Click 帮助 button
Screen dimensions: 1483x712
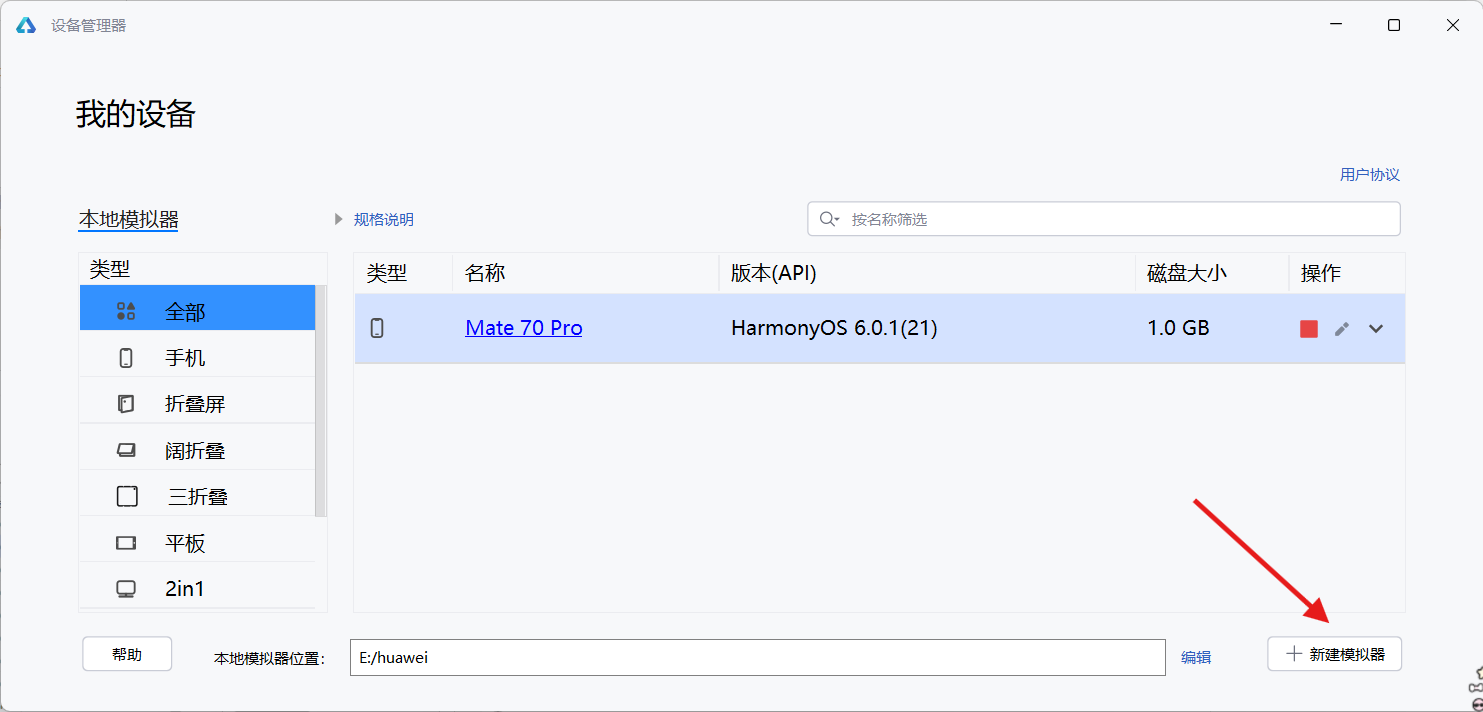(x=127, y=654)
